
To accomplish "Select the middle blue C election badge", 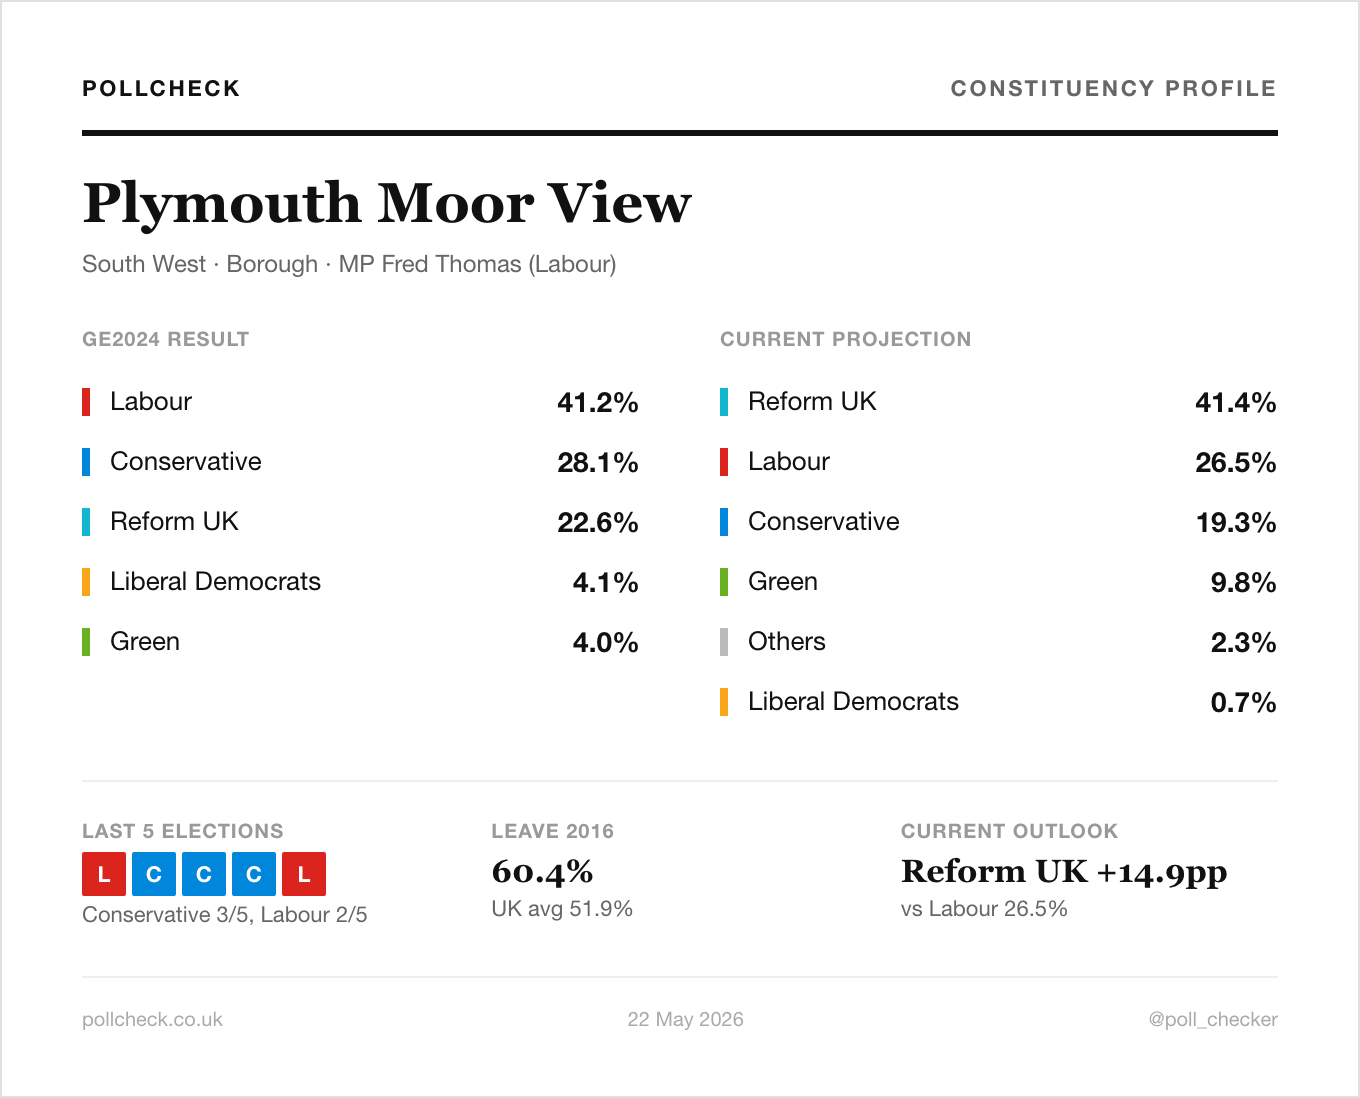I will coord(204,874).
